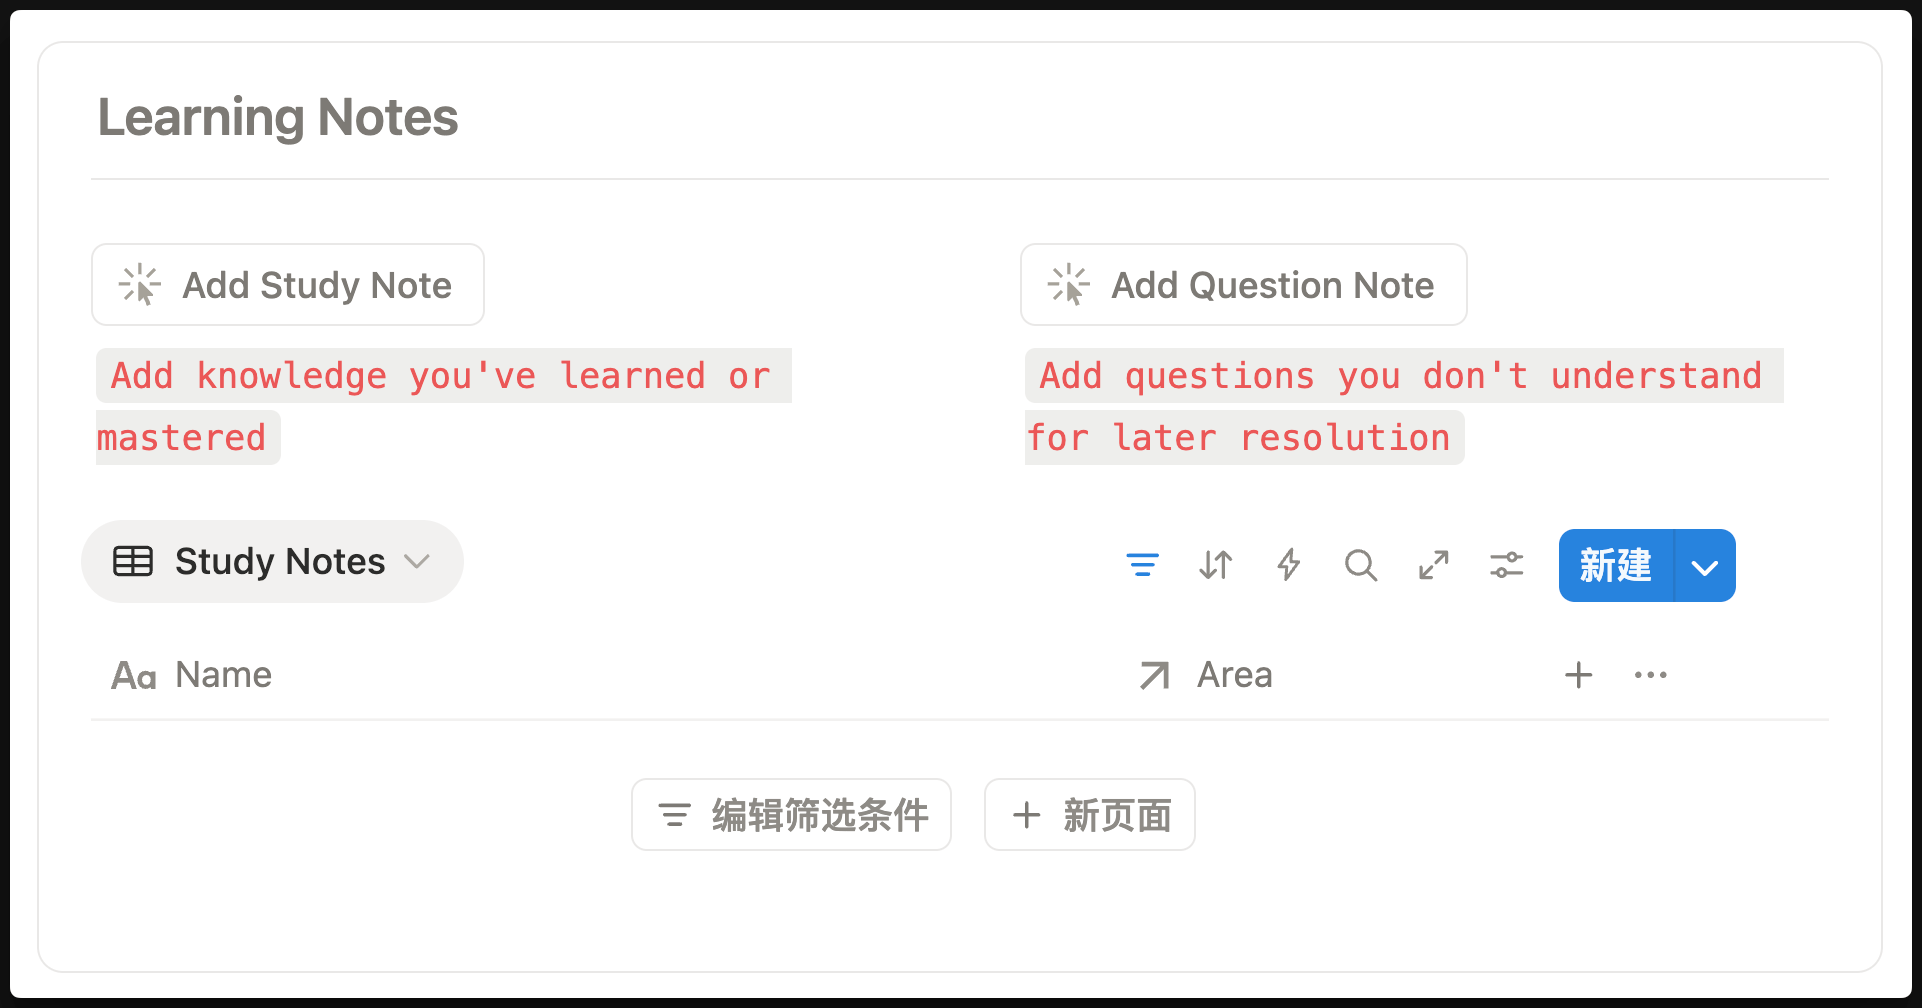Click the Learning Notes heading
This screenshot has width=1922, height=1008.
coord(278,118)
